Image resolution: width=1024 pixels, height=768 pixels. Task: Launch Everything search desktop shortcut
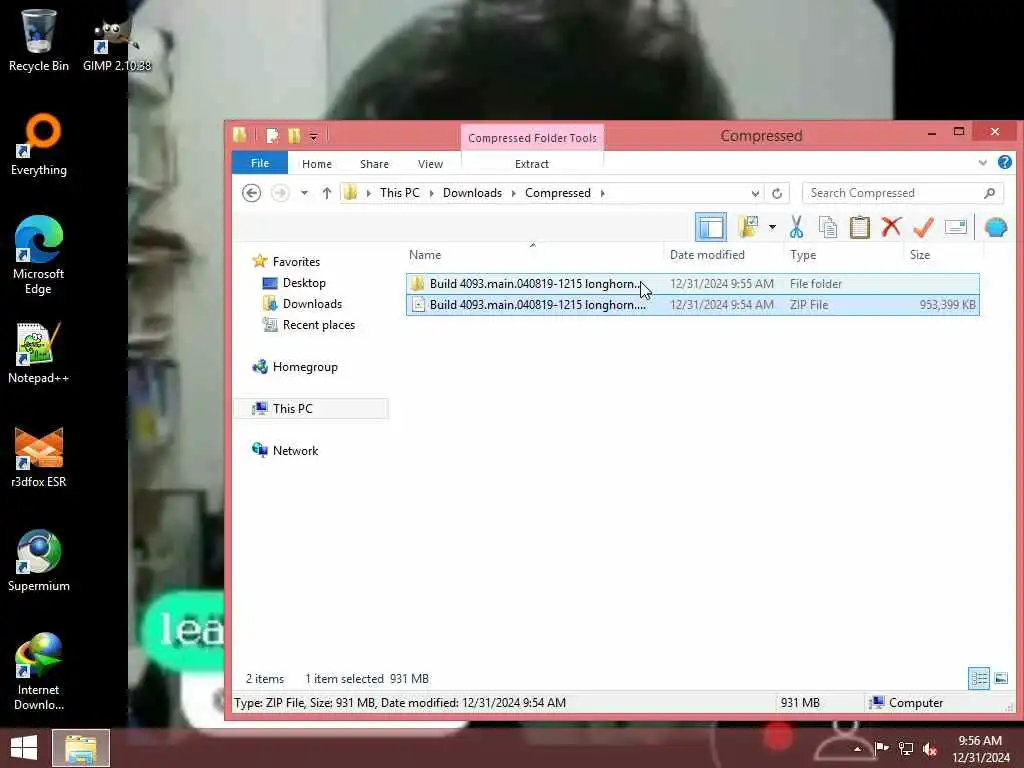(39, 145)
